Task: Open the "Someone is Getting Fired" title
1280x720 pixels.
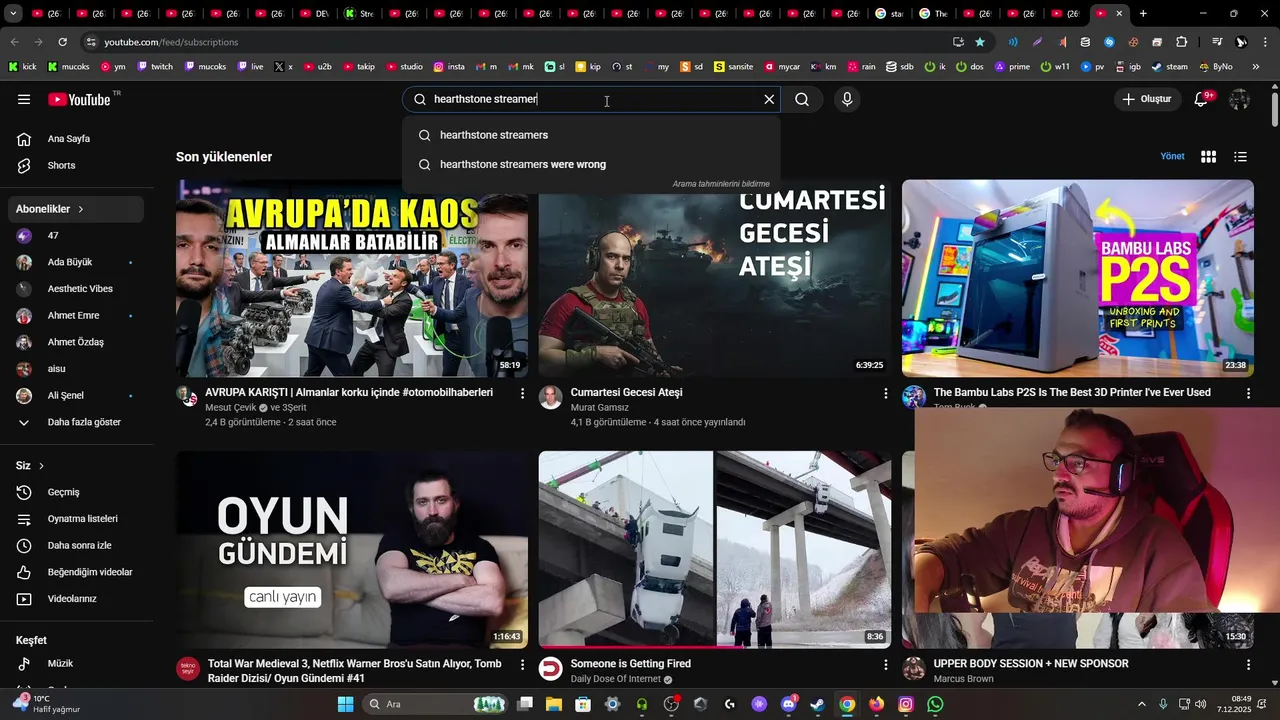Action: [x=631, y=664]
